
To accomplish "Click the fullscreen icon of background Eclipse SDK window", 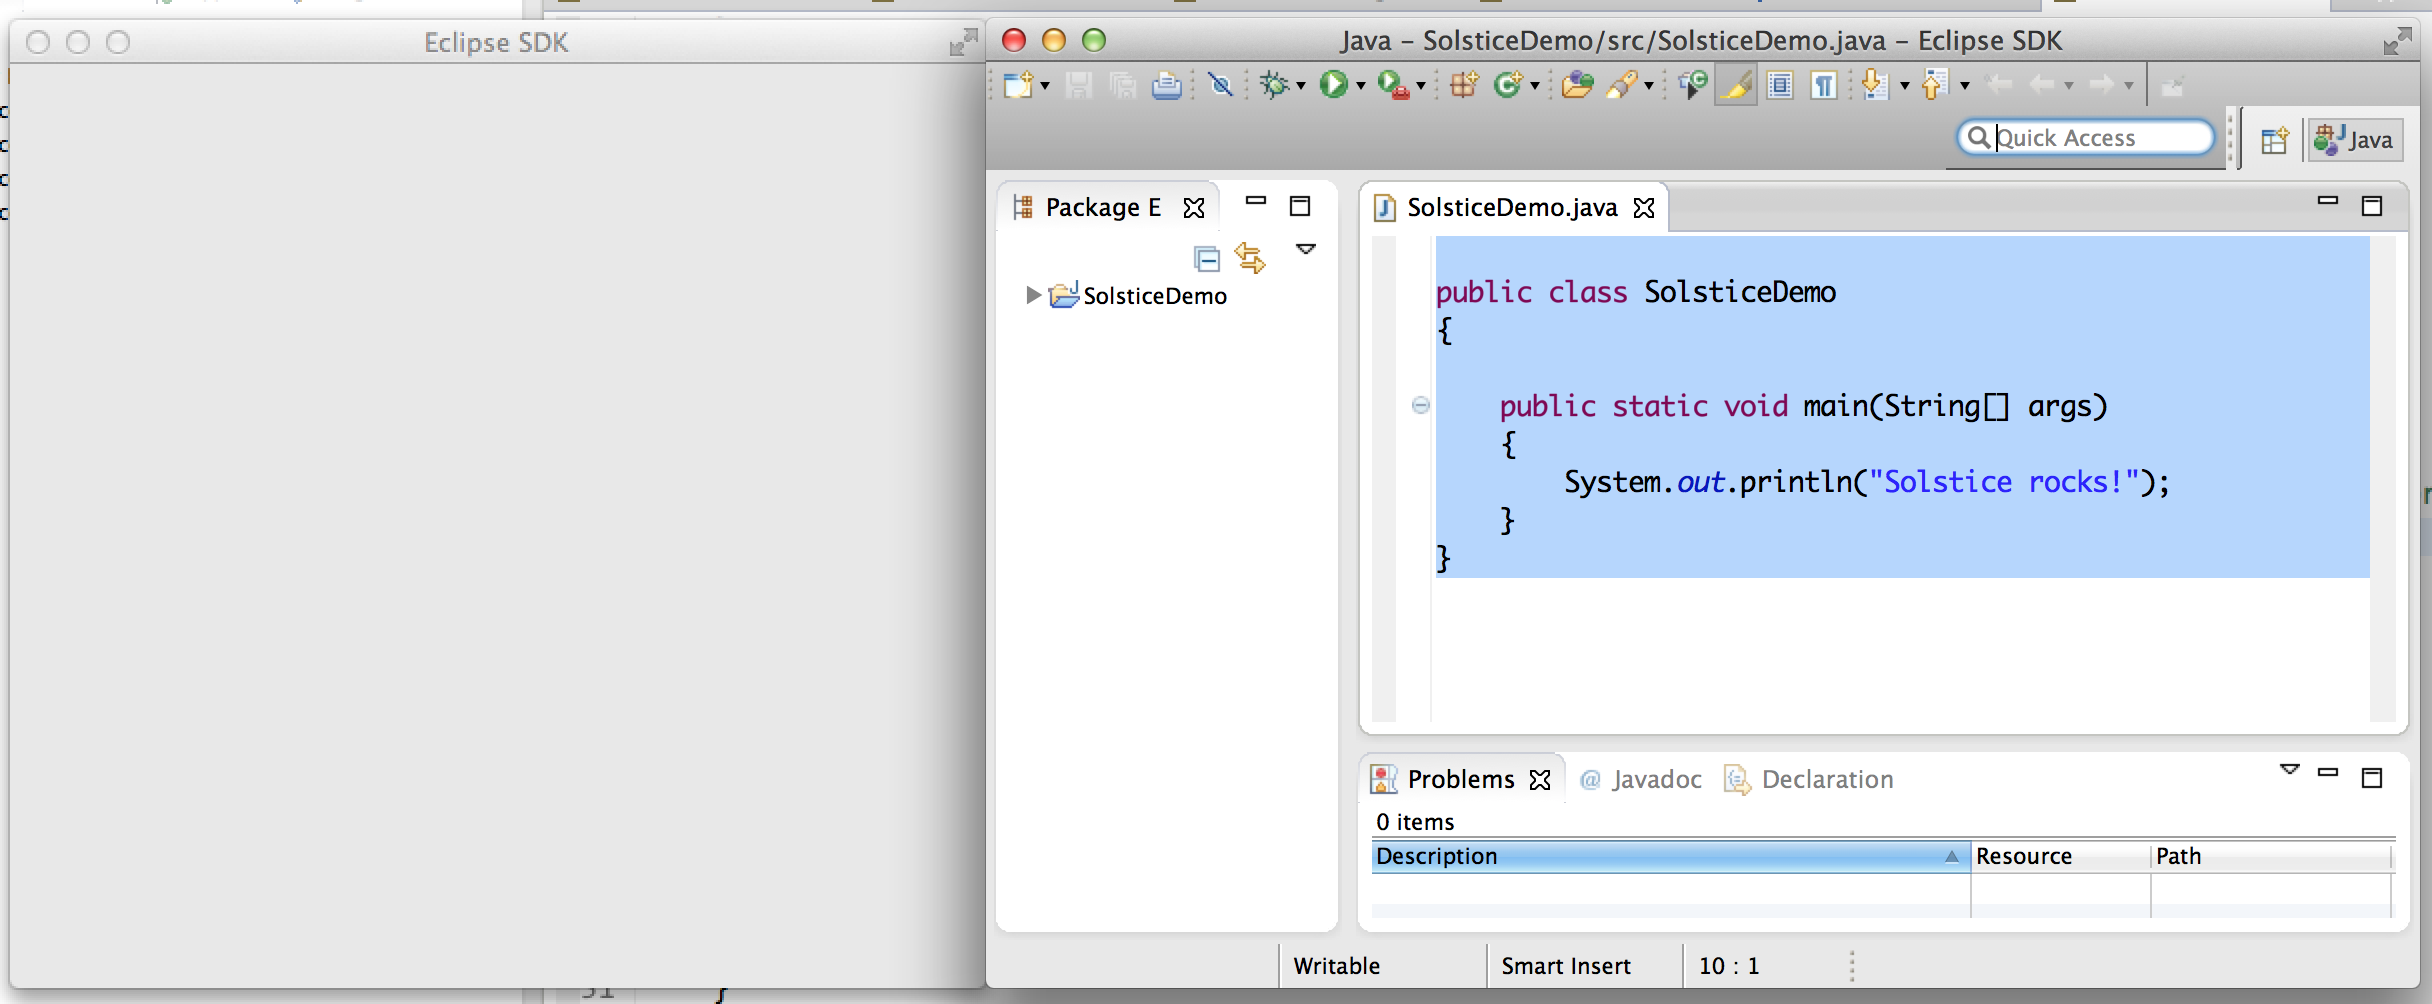I will click(963, 42).
